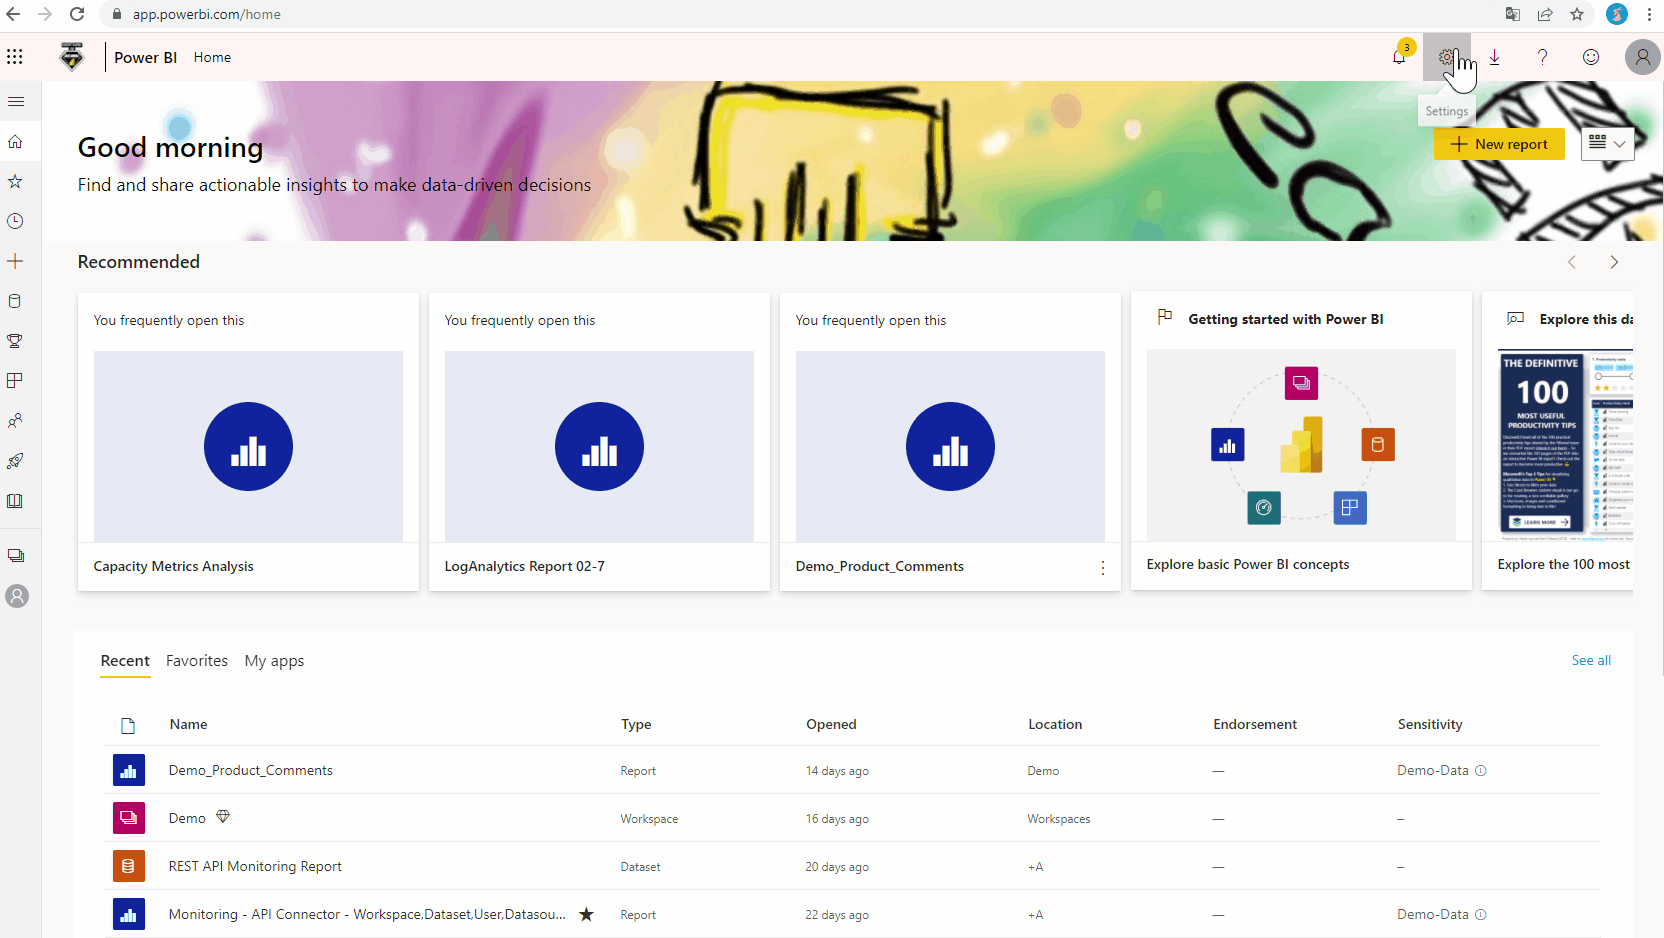Open the layout view dropdown beside New report
This screenshot has width=1664, height=938.
(1607, 143)
